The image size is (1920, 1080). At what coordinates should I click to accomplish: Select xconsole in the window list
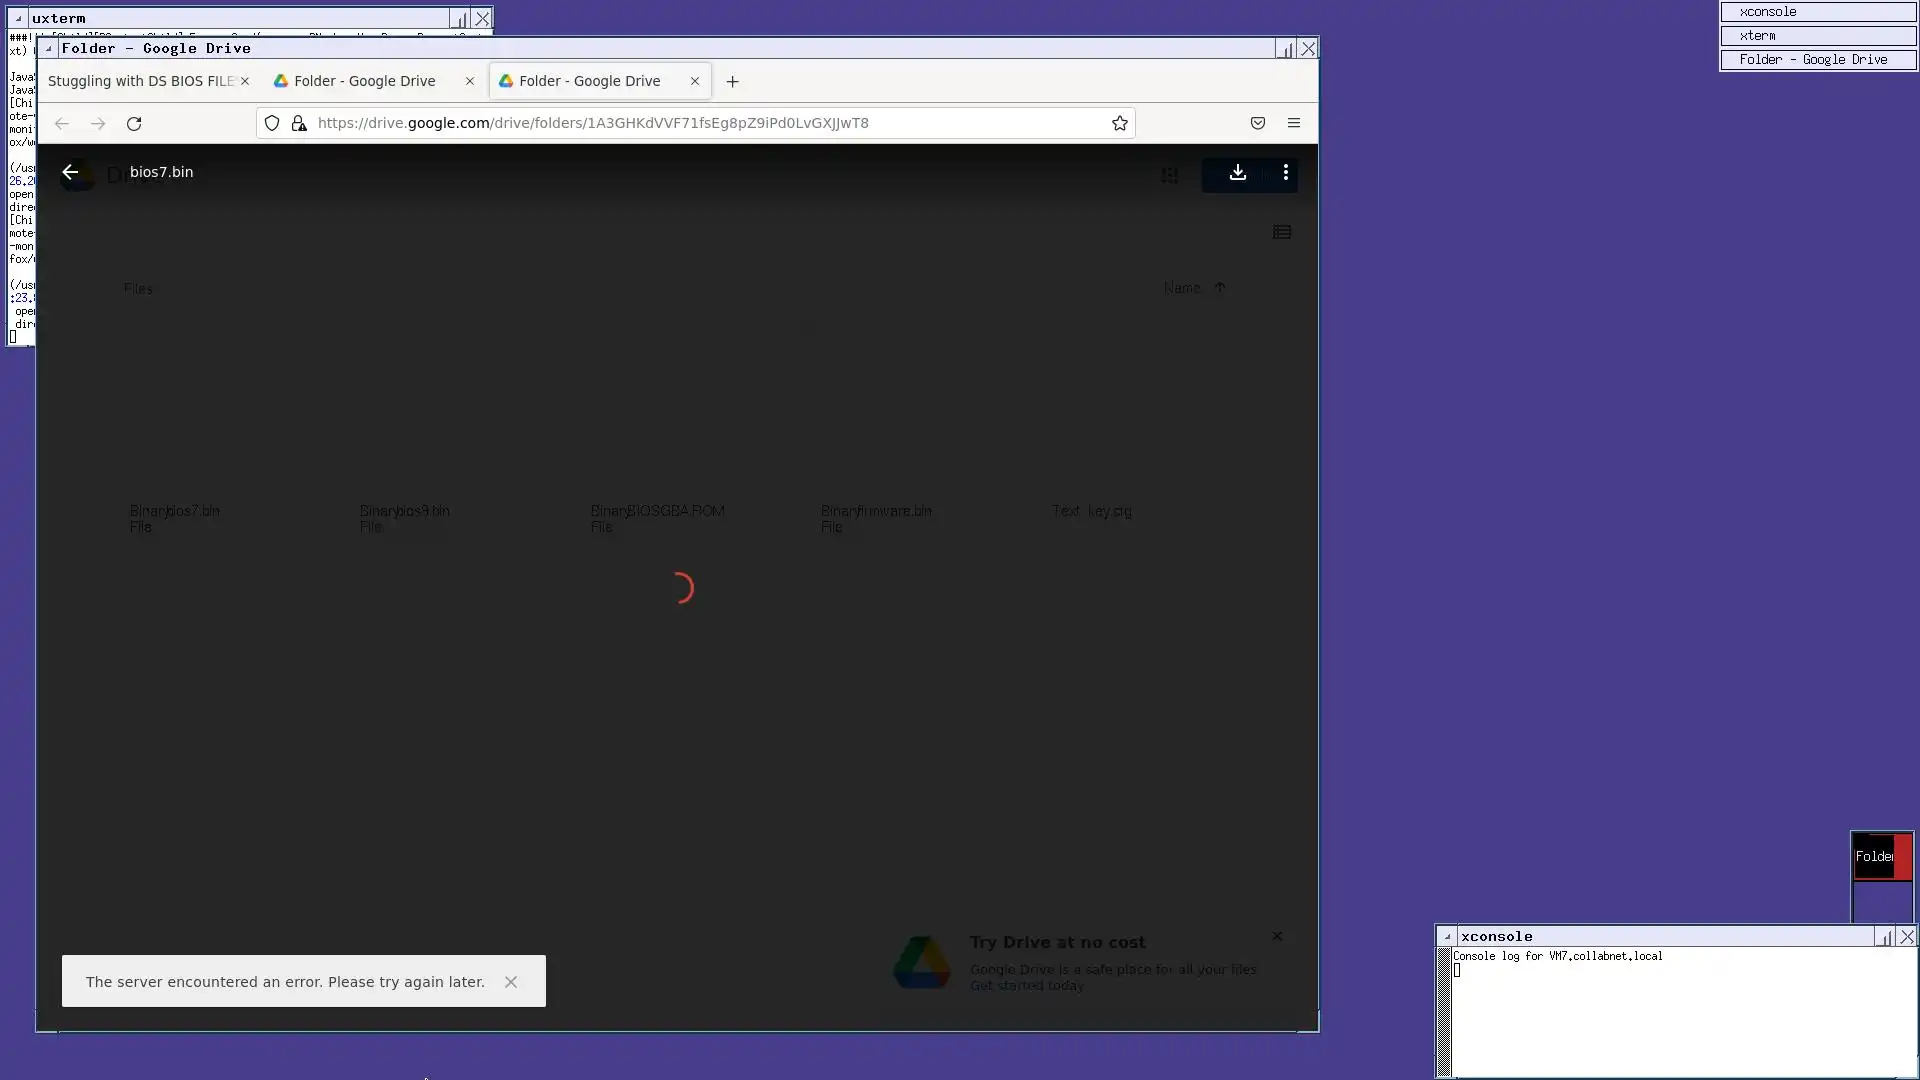pyautogui.click(x=1817, y=12)
